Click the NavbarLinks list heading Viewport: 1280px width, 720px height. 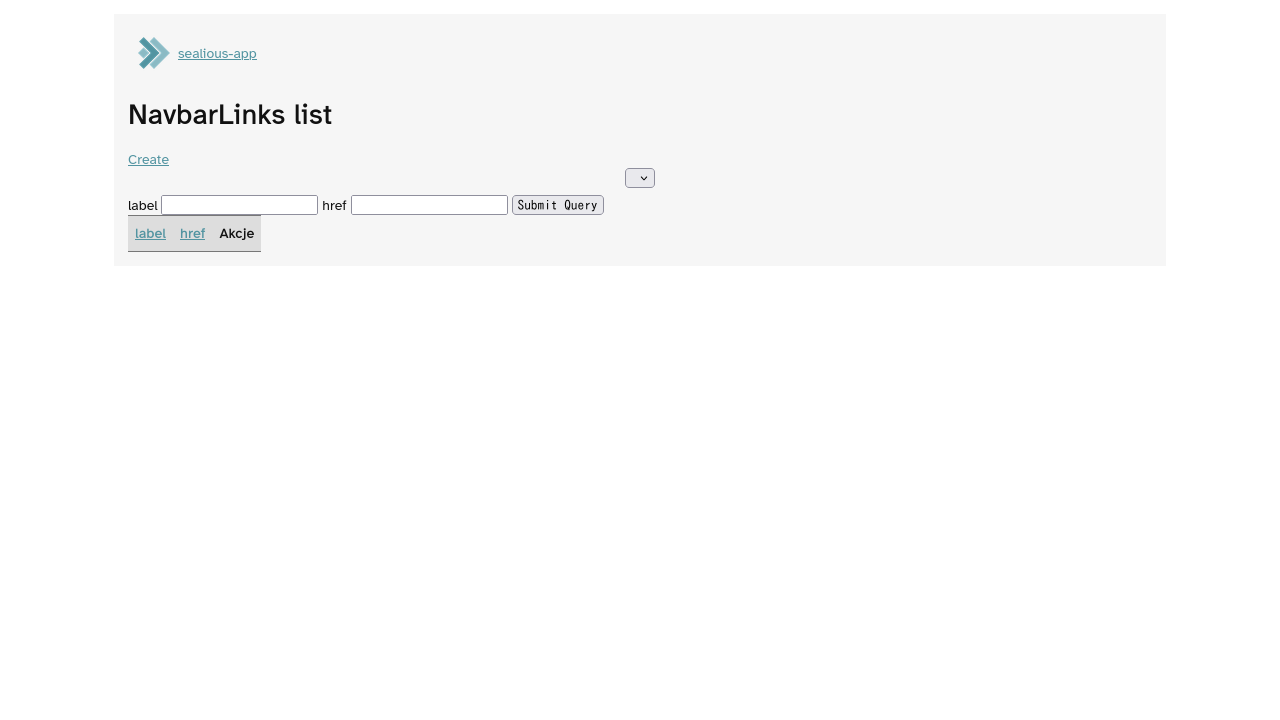coord(230,115)
